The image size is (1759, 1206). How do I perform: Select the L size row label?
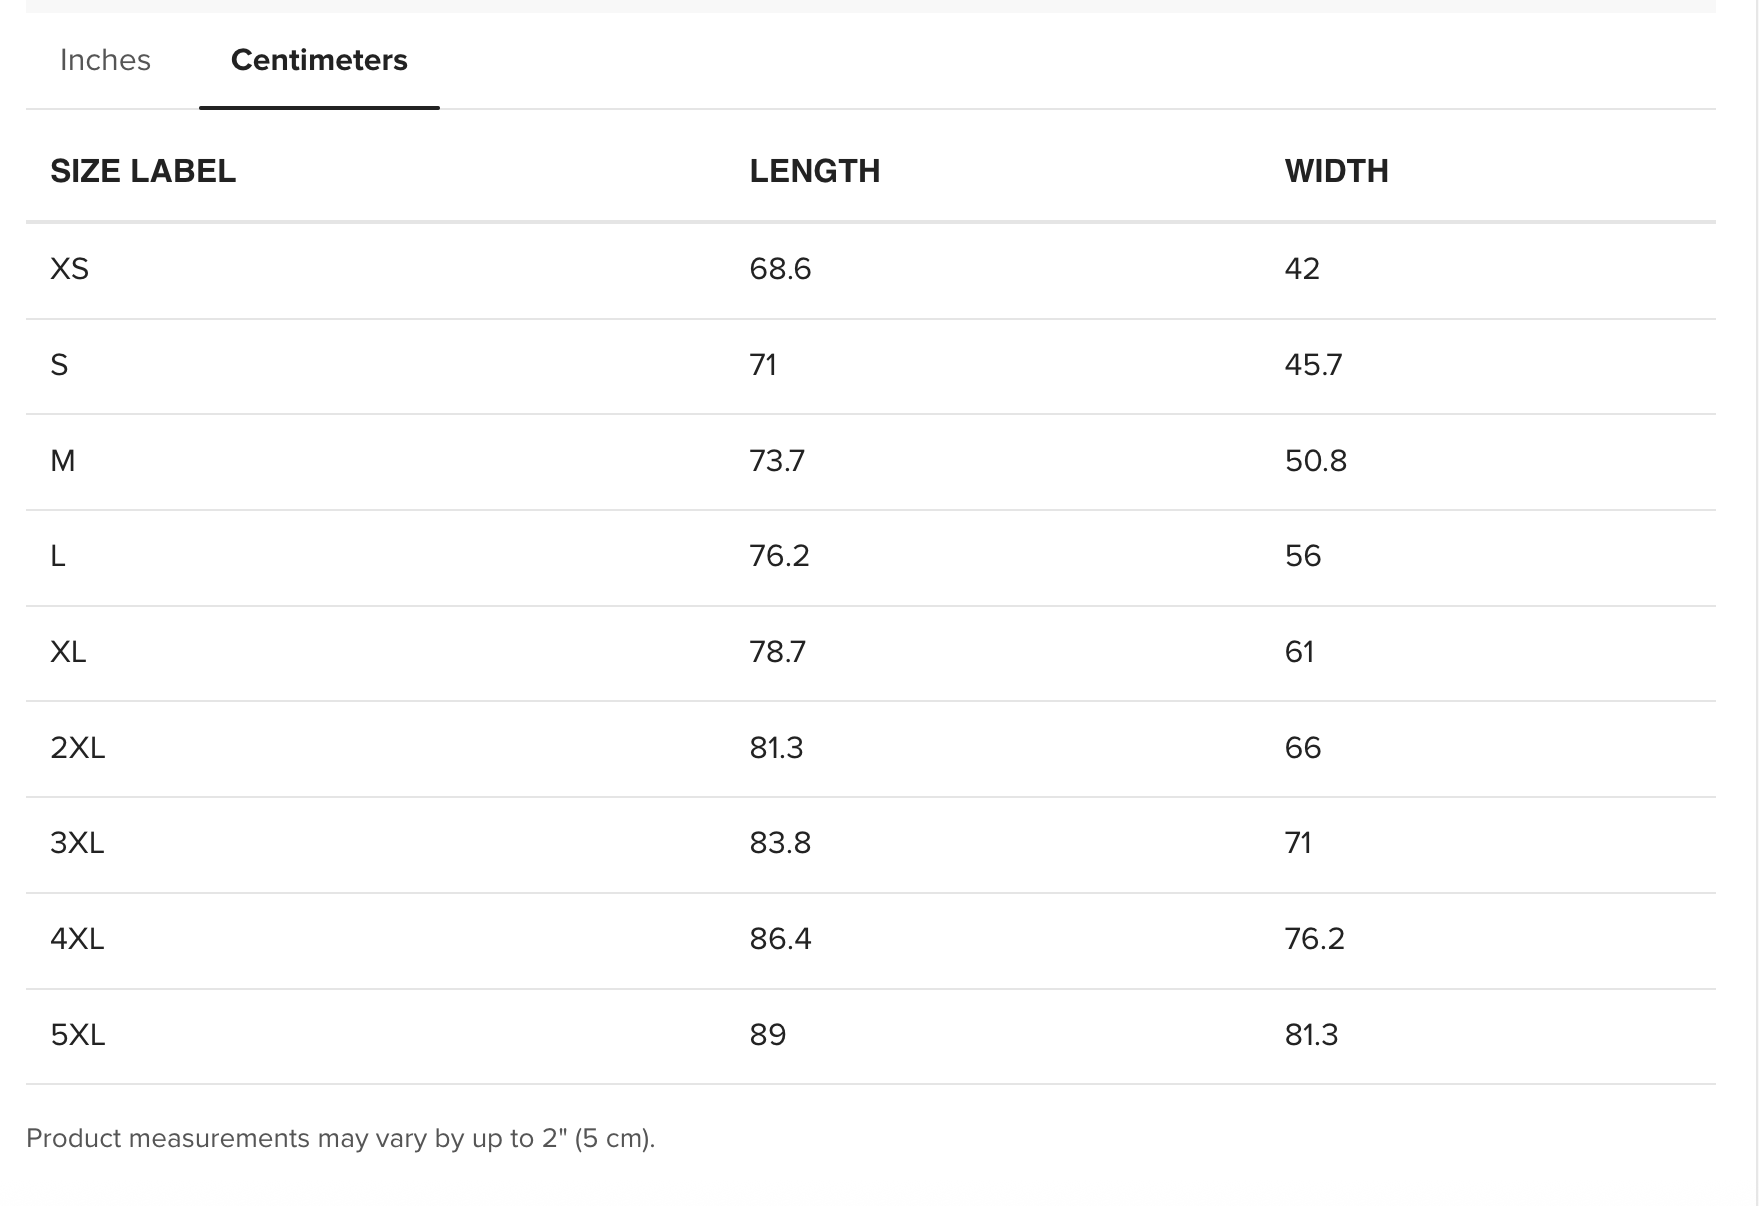point(58,556)
